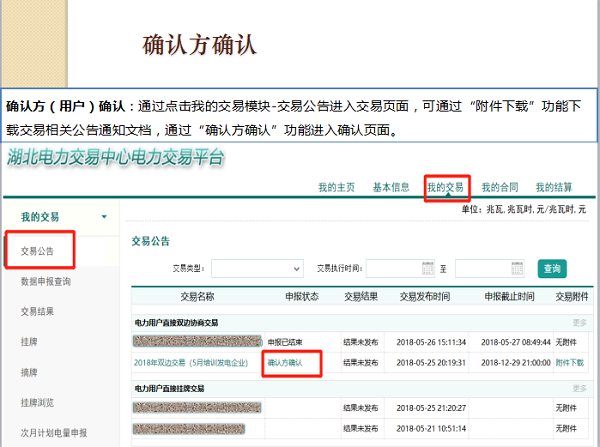Open the start date calendar icon

tap(428, 268)
